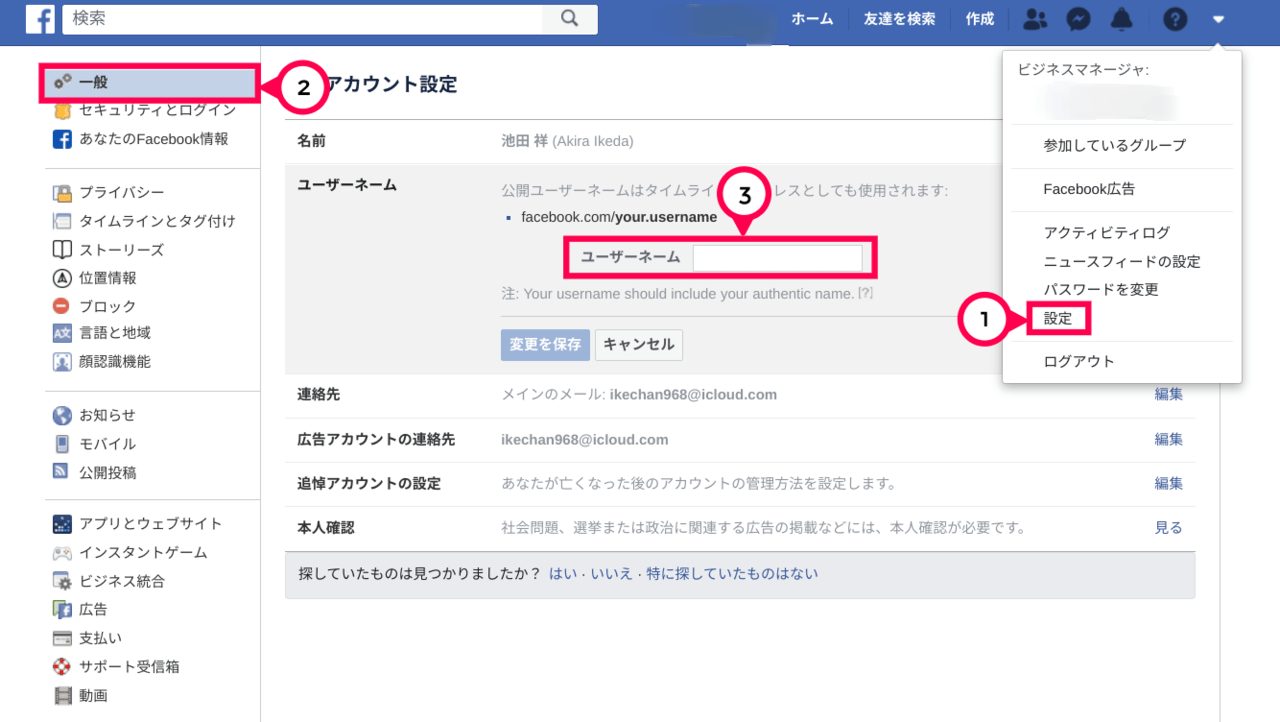Screen dimensions: 1280x722
Task: Click 編集 link for 連絡先
Action: click(1169, 394)
